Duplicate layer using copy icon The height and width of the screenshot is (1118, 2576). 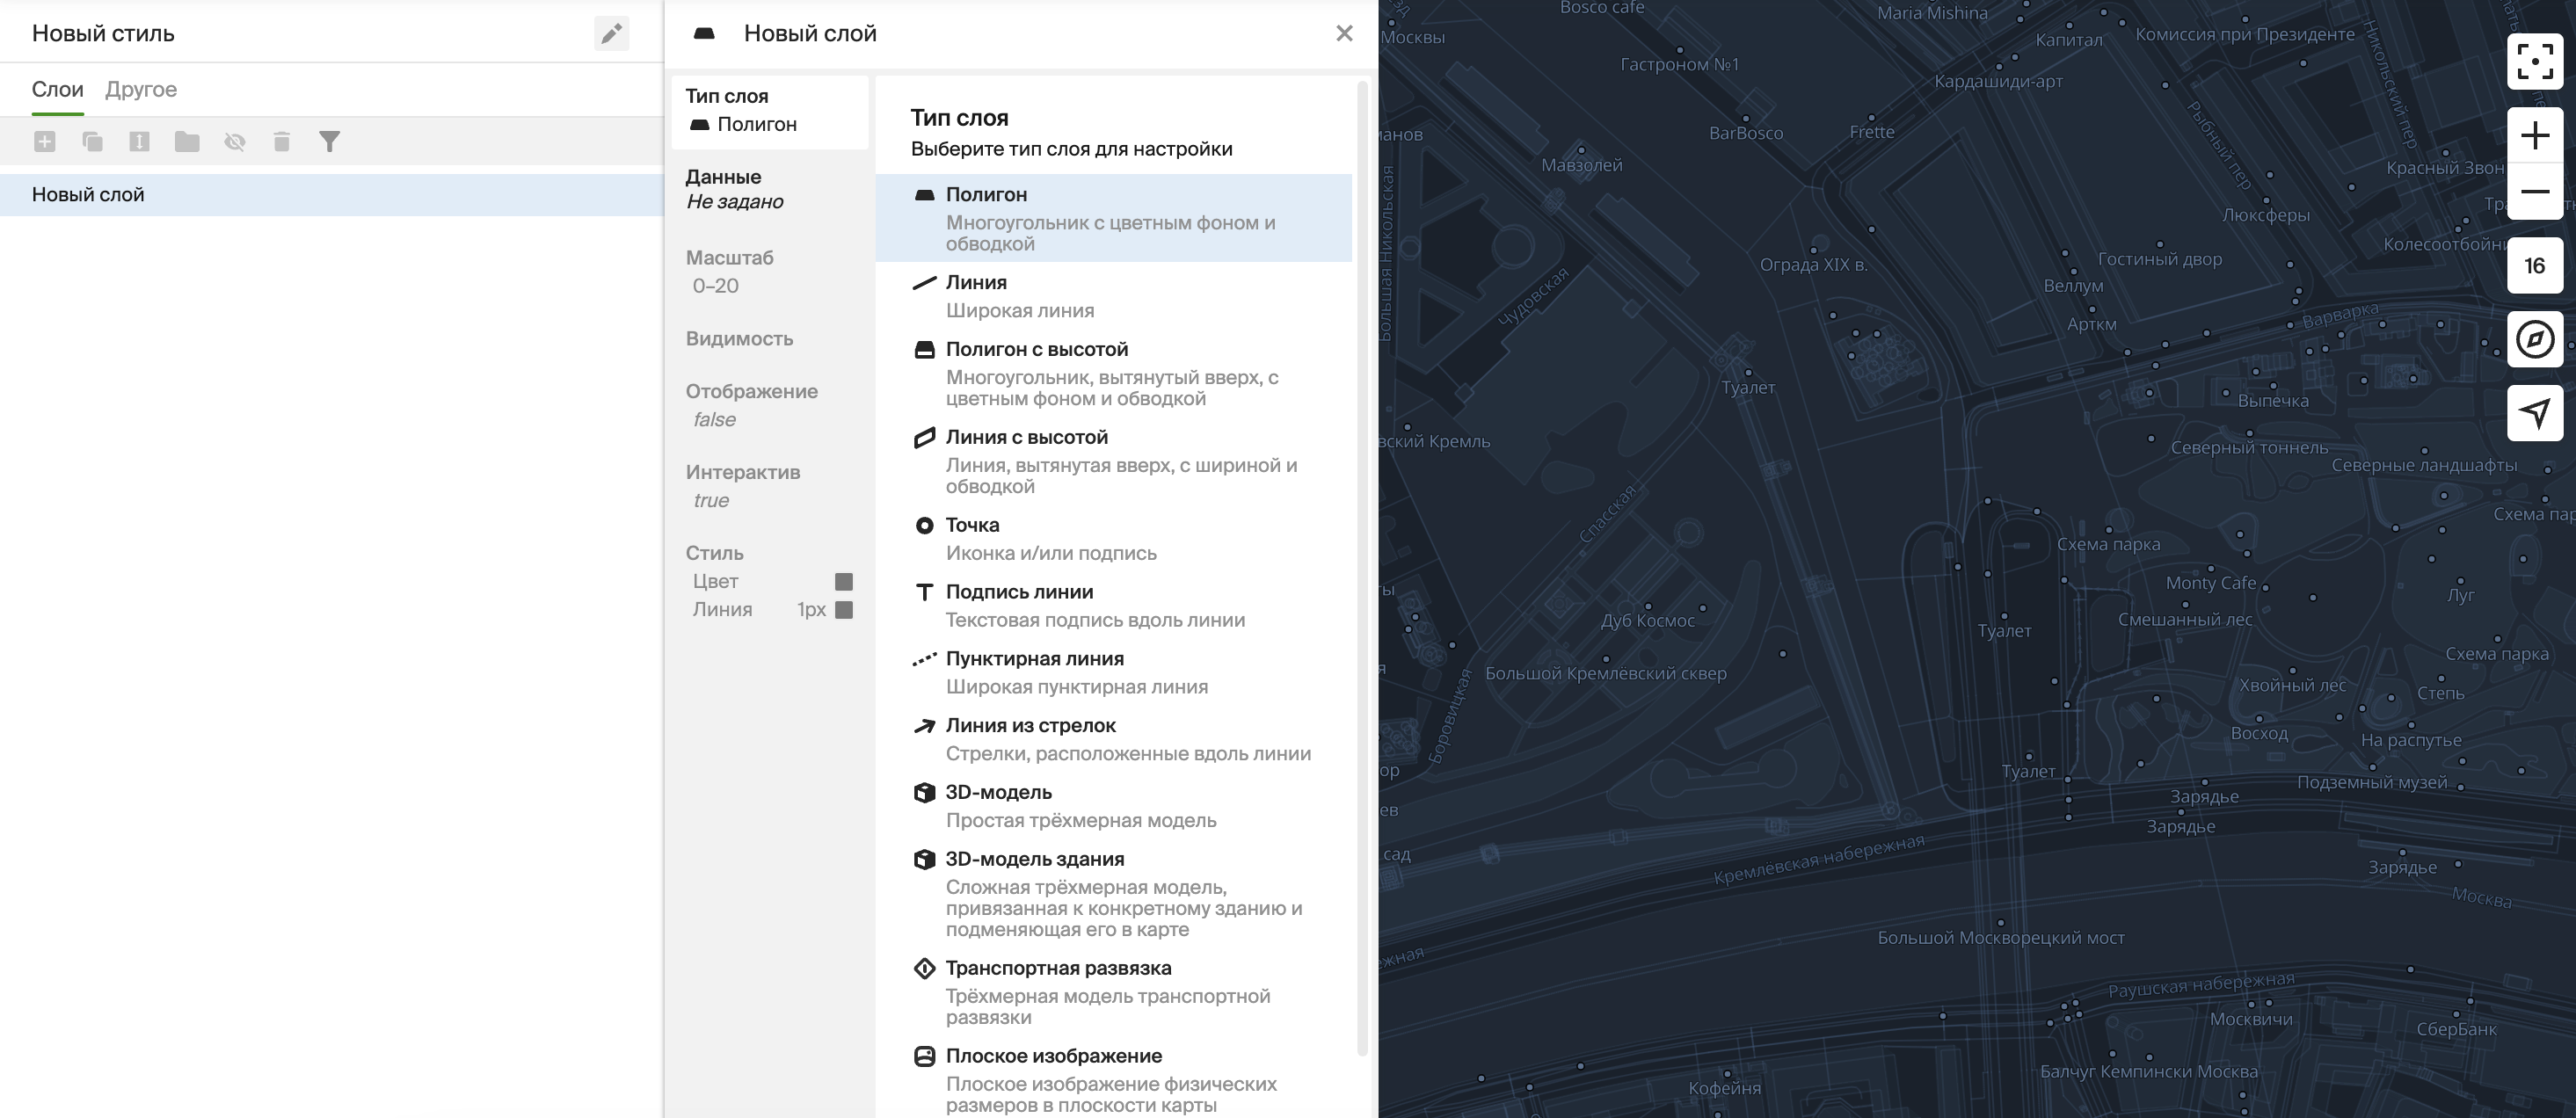pyautogui.click(x=92, y=141)
